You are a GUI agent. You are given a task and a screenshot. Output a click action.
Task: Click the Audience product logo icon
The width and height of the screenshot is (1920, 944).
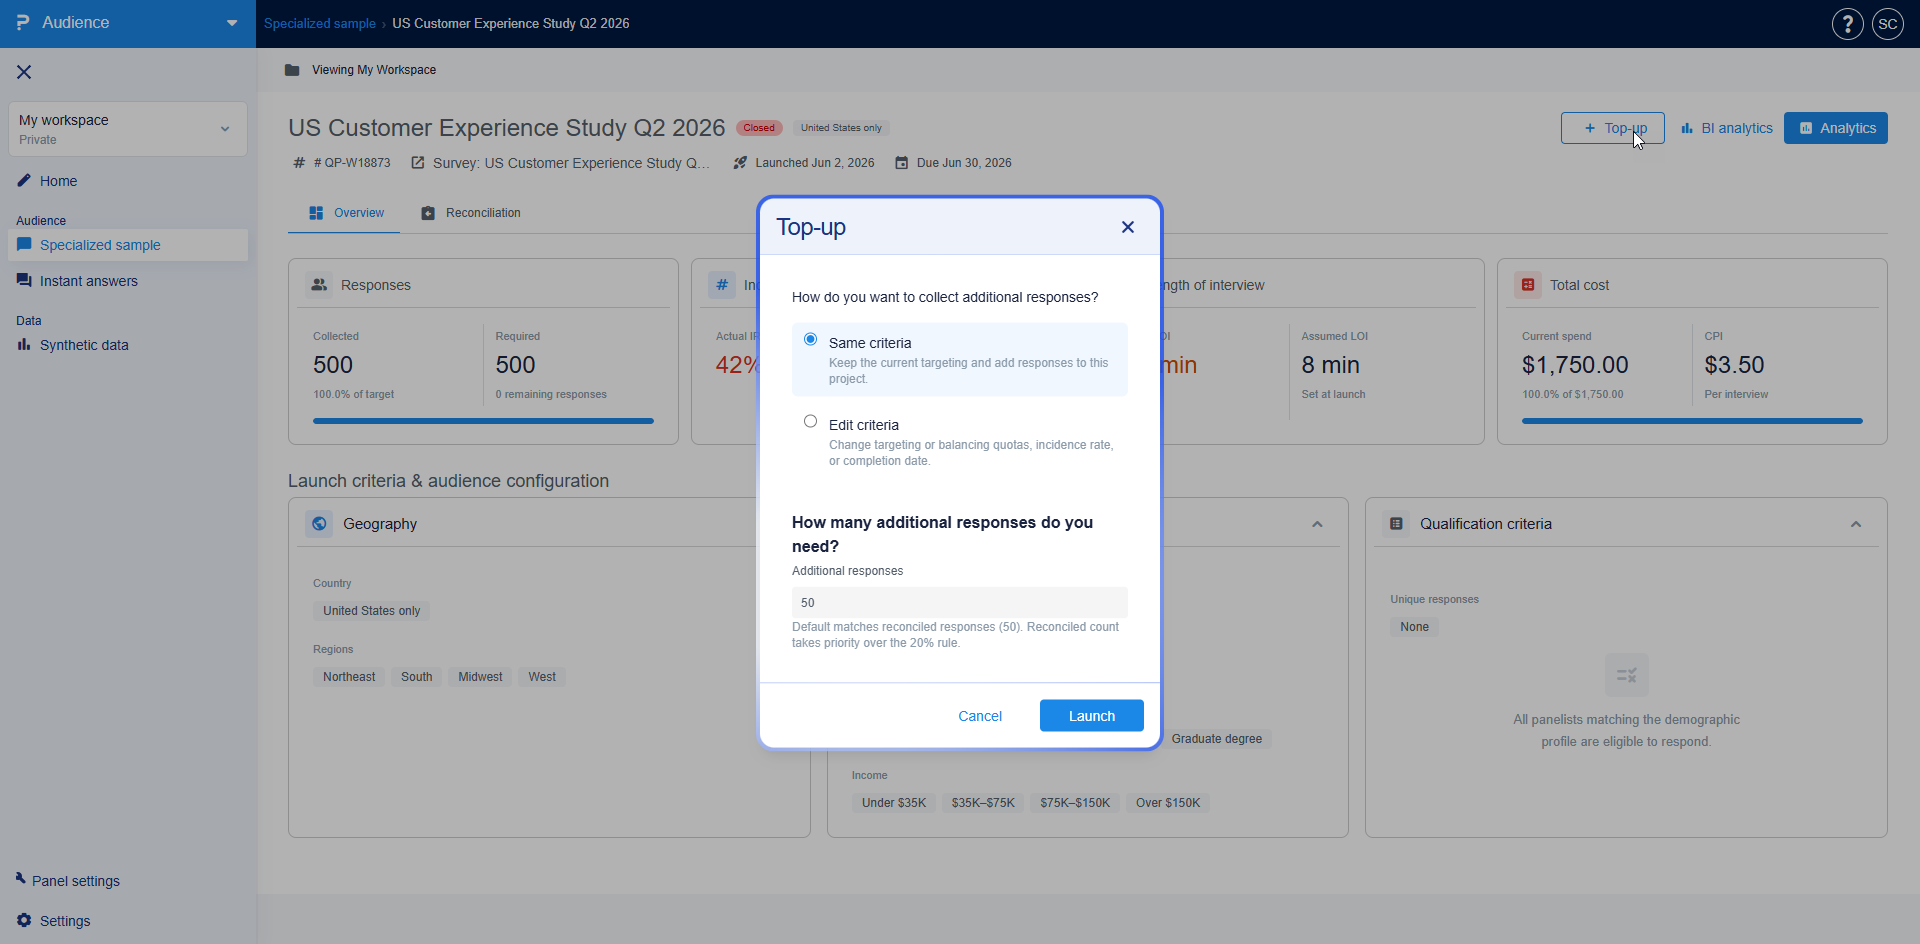[23, 22]
